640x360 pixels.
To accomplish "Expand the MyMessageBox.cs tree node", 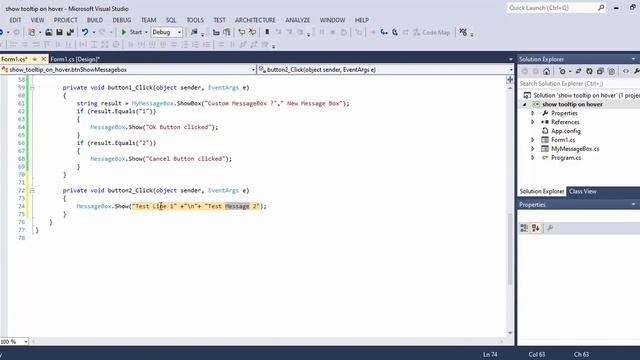I will pyautogui.click(x=533, y=149).
